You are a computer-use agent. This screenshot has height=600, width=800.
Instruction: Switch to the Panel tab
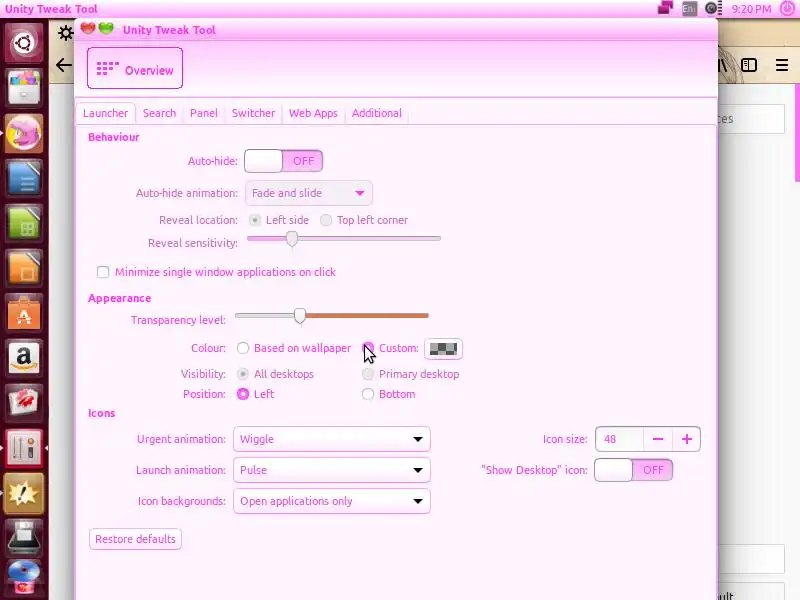point(204,113)
